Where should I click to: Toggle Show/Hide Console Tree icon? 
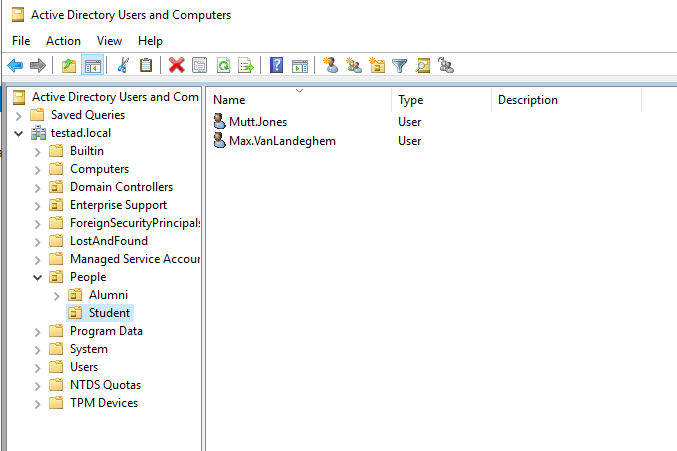(x=93, y=66)
